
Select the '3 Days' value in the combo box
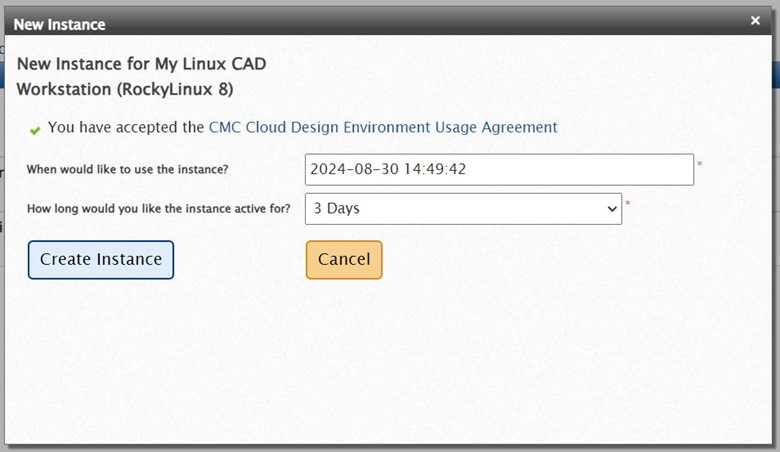(337, 209)
